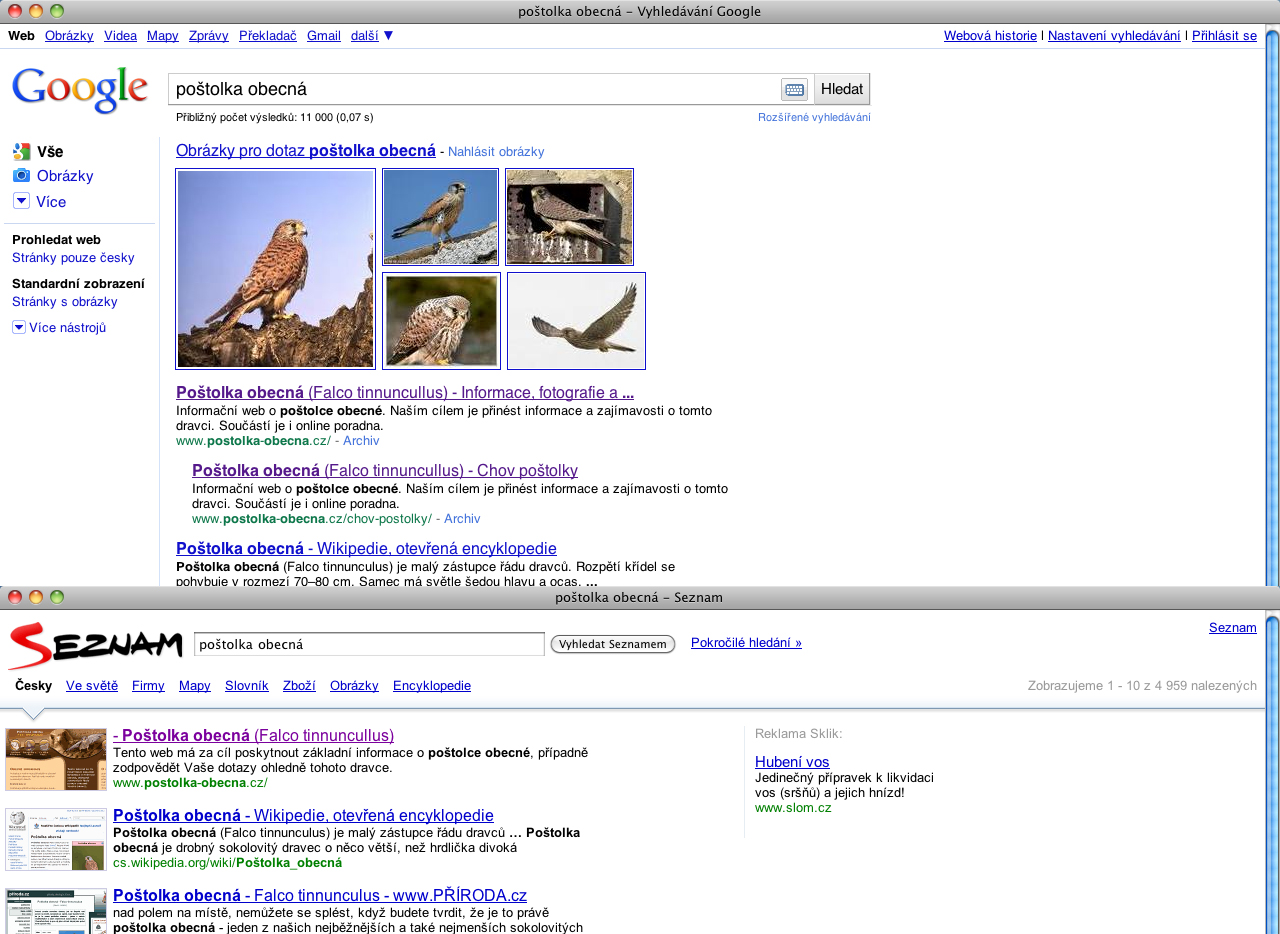Click Vyhledat Seznamem button
Viewport: 1280px width, 934px height.
click(613, 644)
